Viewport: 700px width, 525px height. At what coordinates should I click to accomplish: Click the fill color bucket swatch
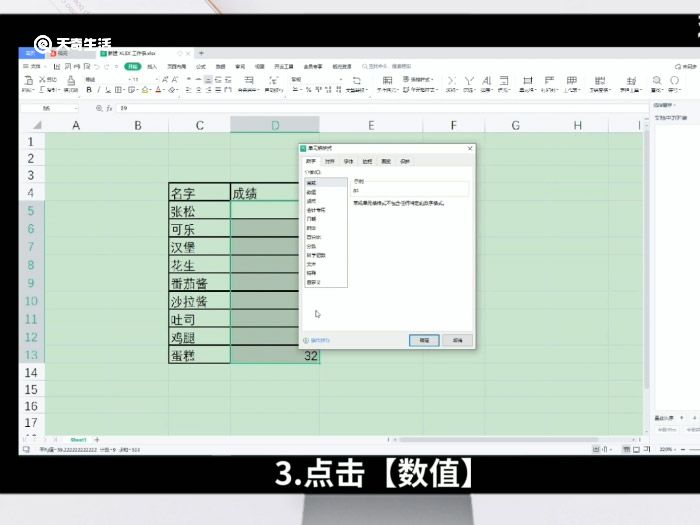(x=145, y=90)
